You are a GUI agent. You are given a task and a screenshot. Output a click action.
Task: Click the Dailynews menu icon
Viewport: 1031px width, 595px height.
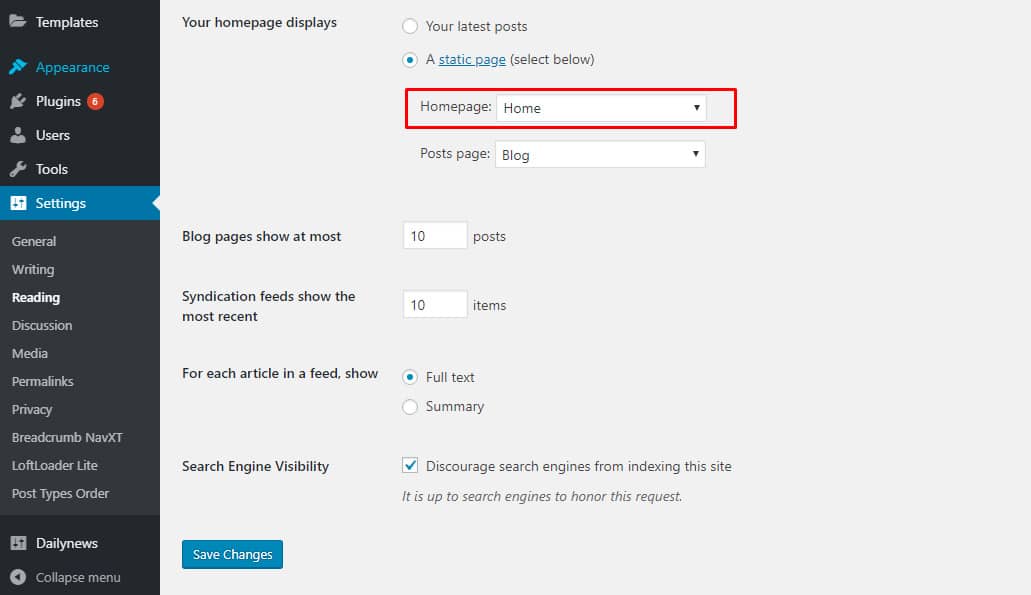point(18,543)
